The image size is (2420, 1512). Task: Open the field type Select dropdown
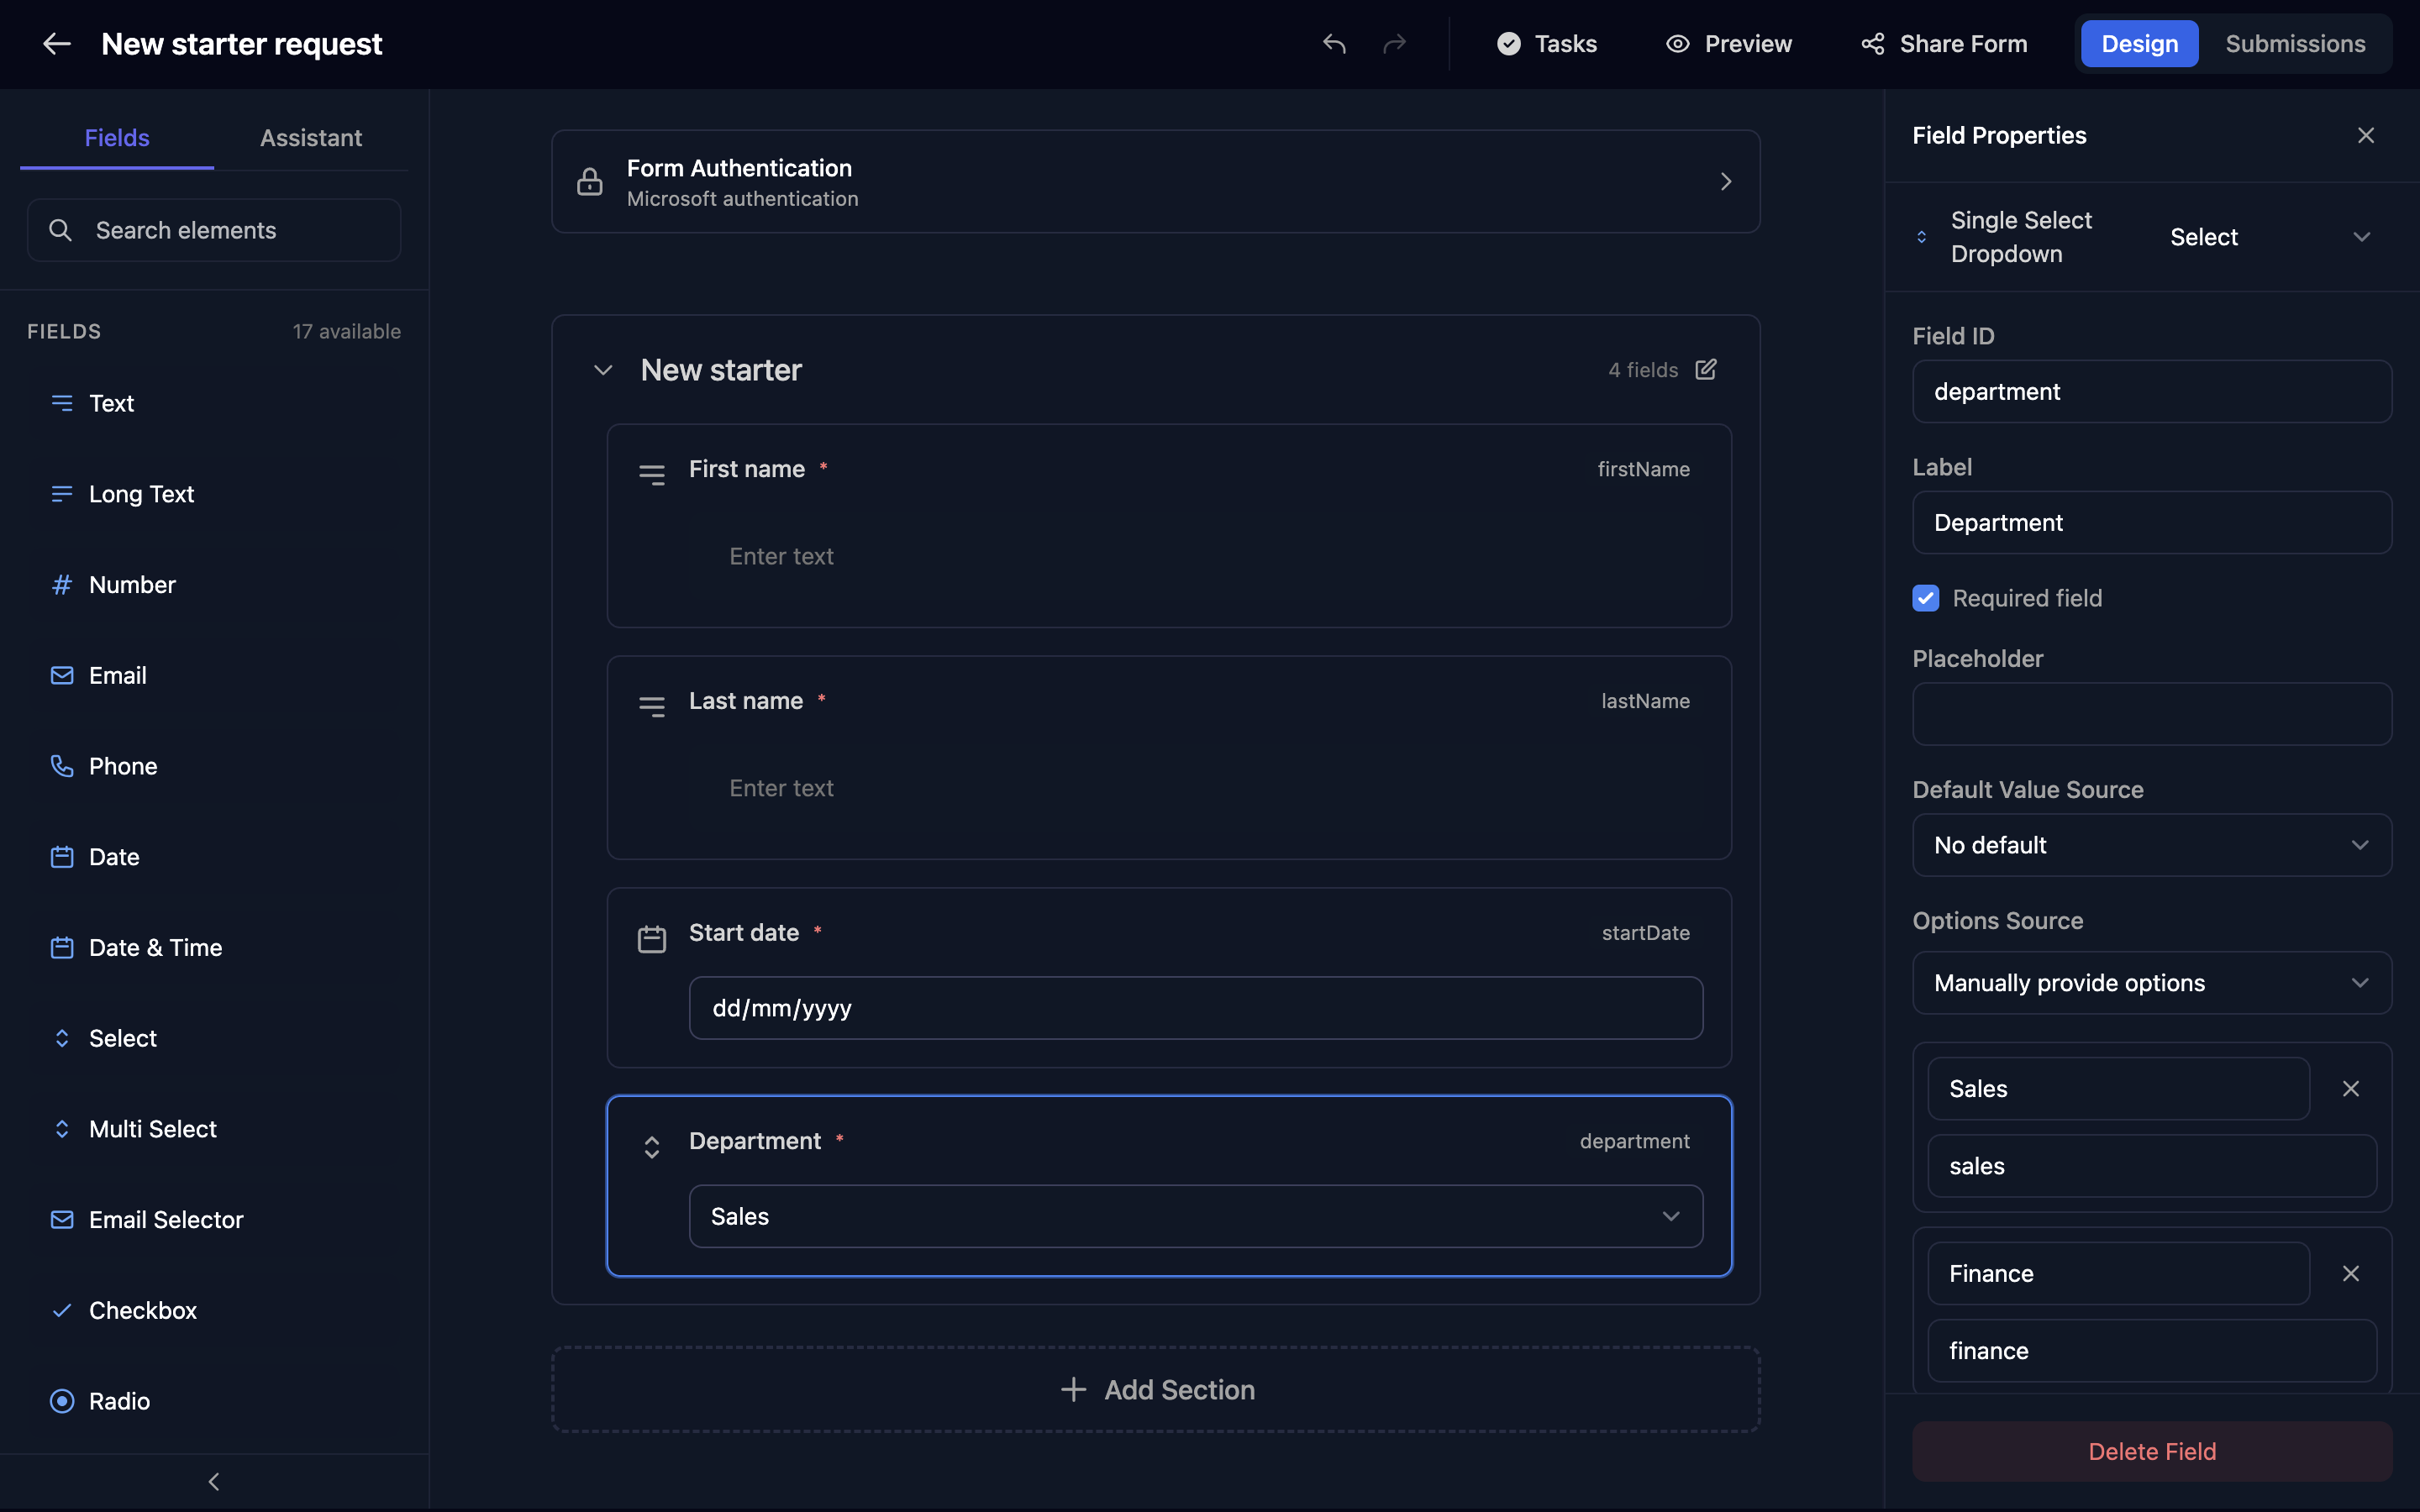point(2270,237)
